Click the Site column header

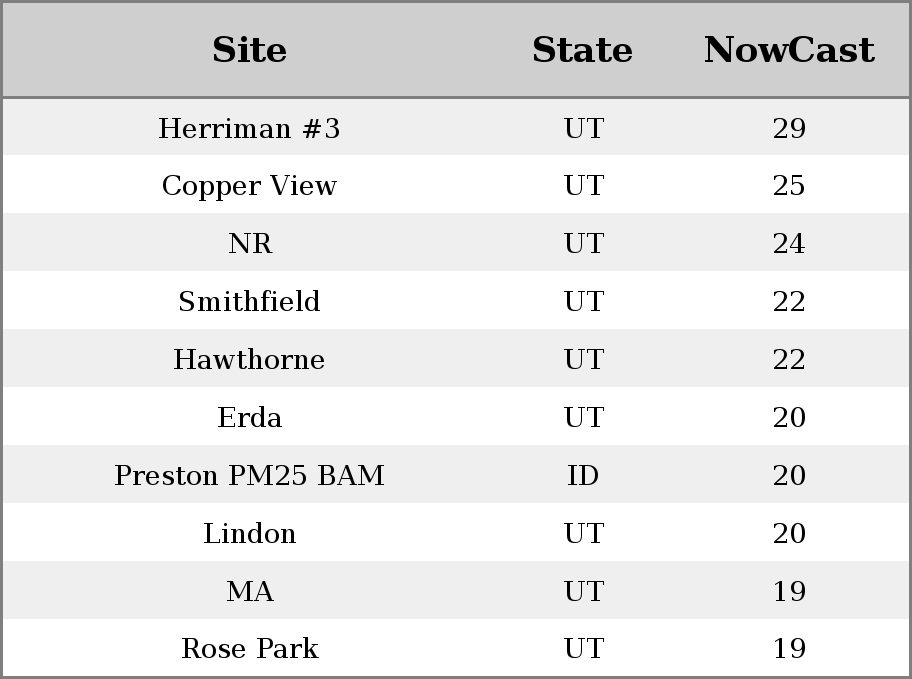click(x=249, y=50)
